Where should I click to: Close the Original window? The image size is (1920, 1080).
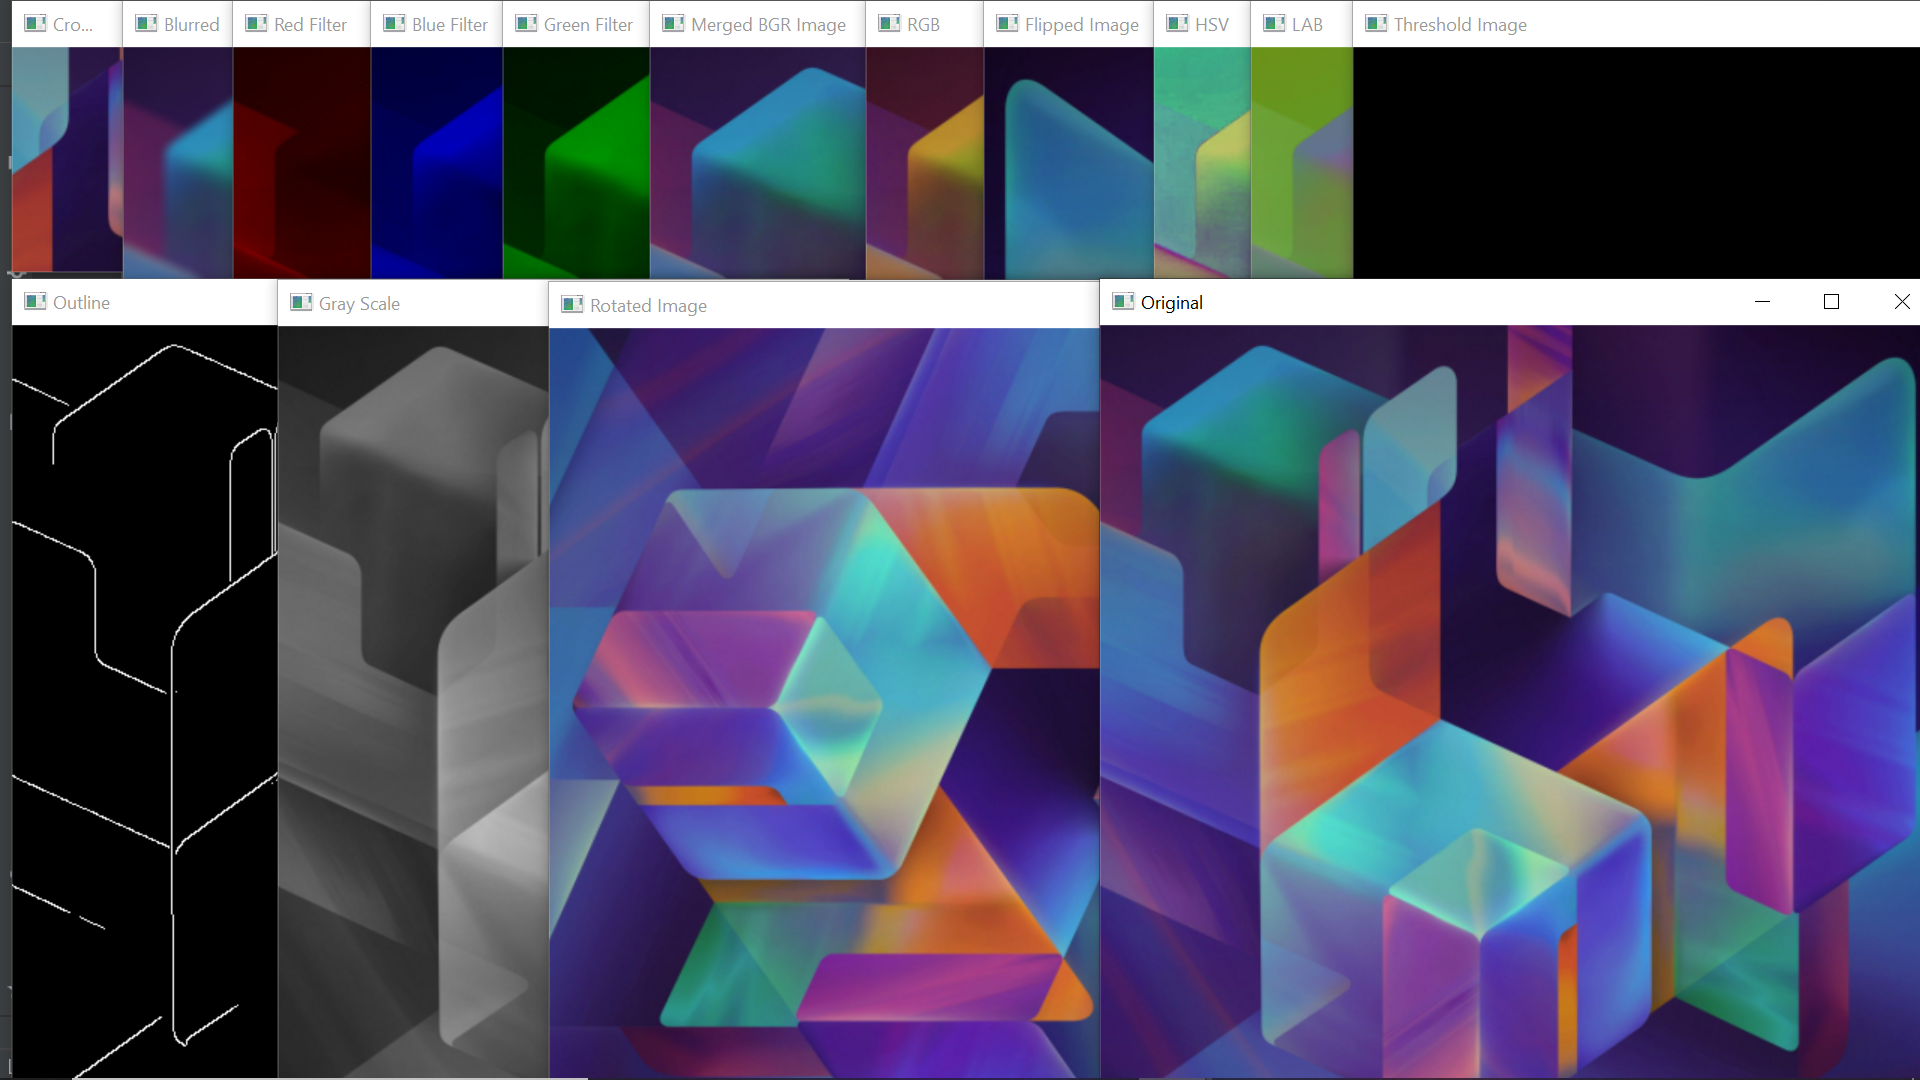[1901, 302]
